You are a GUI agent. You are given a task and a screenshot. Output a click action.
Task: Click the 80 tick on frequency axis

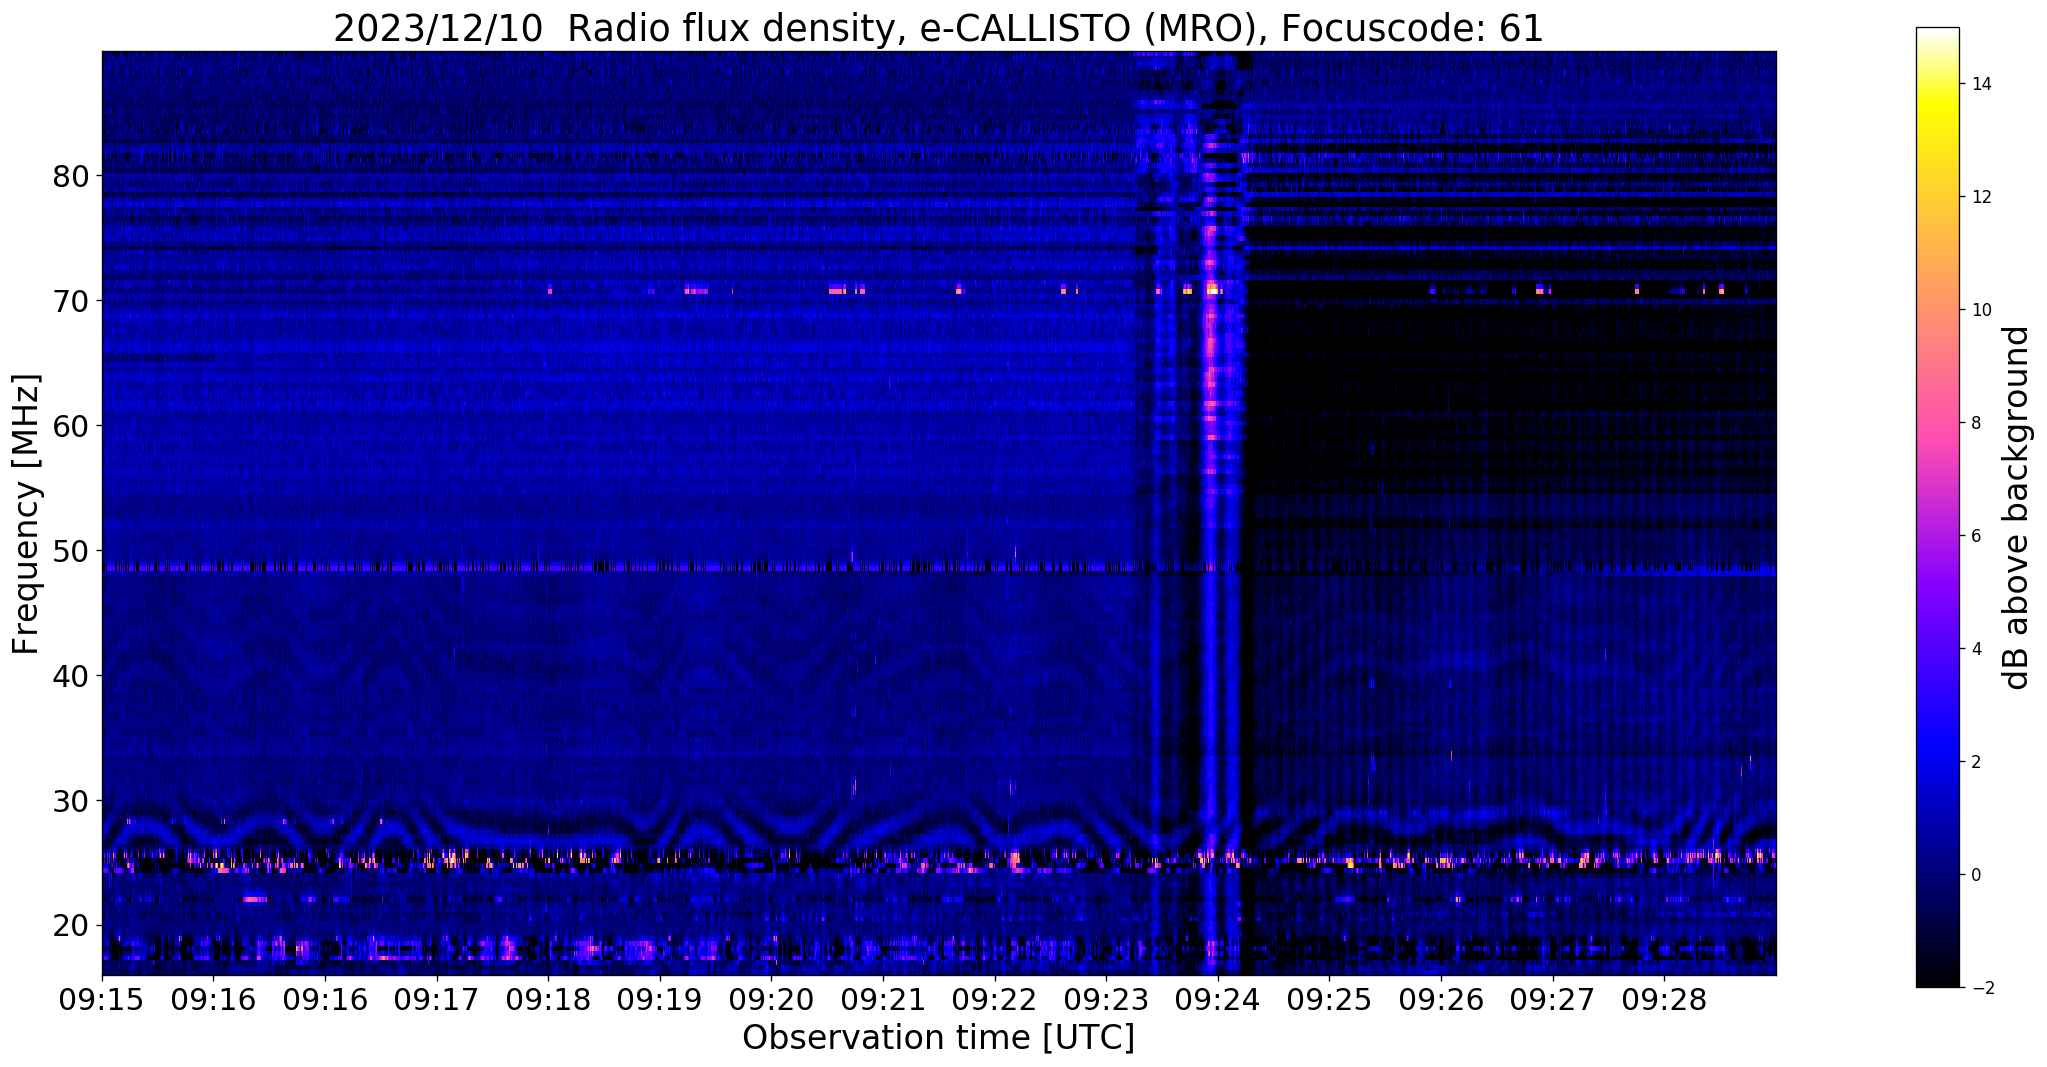coord(71,176)
